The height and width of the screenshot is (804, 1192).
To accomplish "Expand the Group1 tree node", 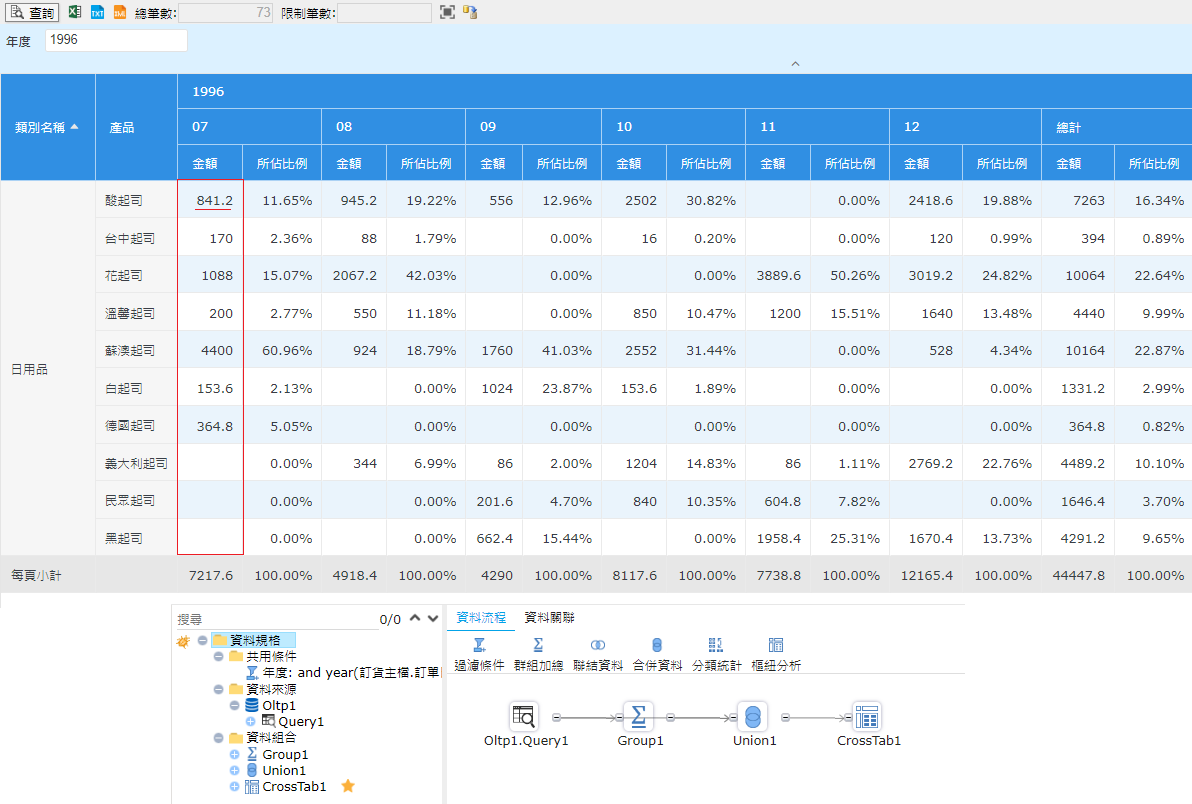I will (234, 755).
